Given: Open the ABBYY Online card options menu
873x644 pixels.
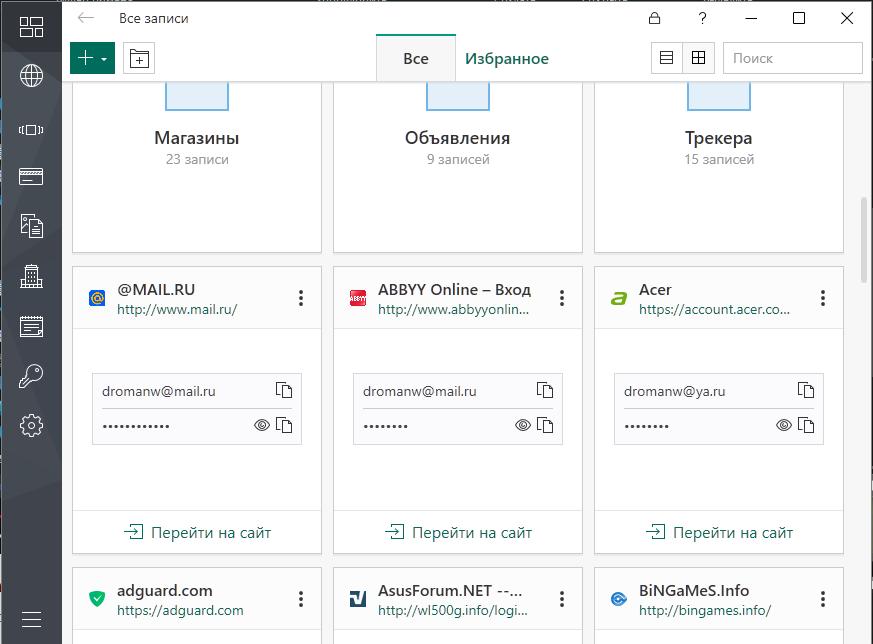Looking at the screenshot, I should 562,298.
